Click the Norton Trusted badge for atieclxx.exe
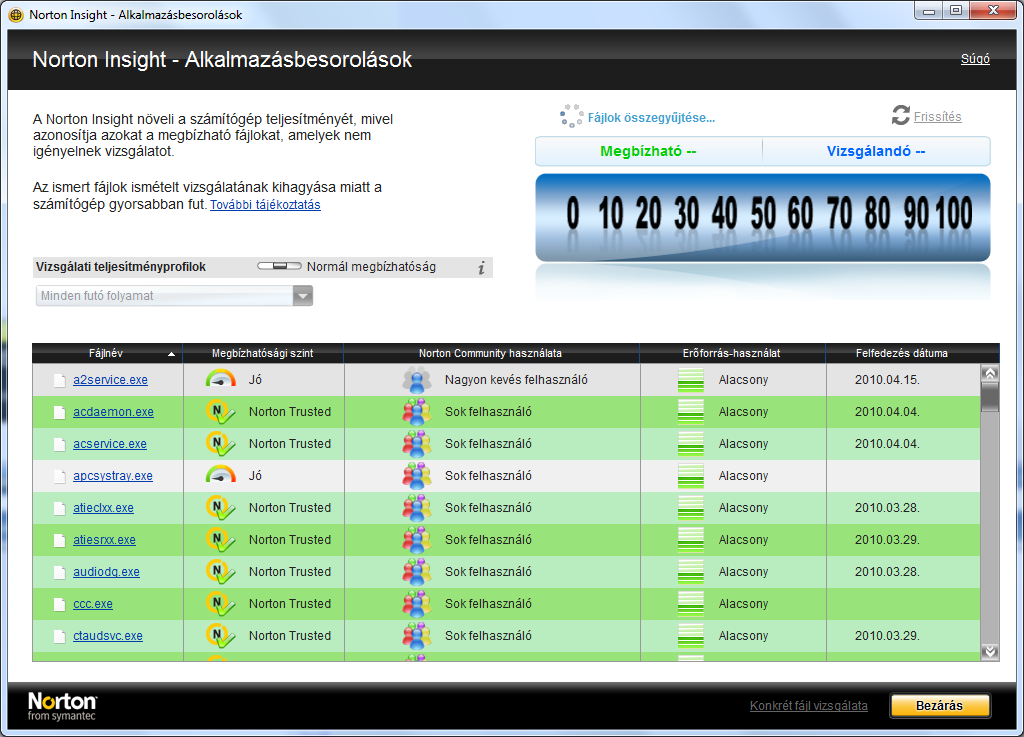Viewport: 1024px width, 737px height. pyautogui.click(x=221, y=508)
